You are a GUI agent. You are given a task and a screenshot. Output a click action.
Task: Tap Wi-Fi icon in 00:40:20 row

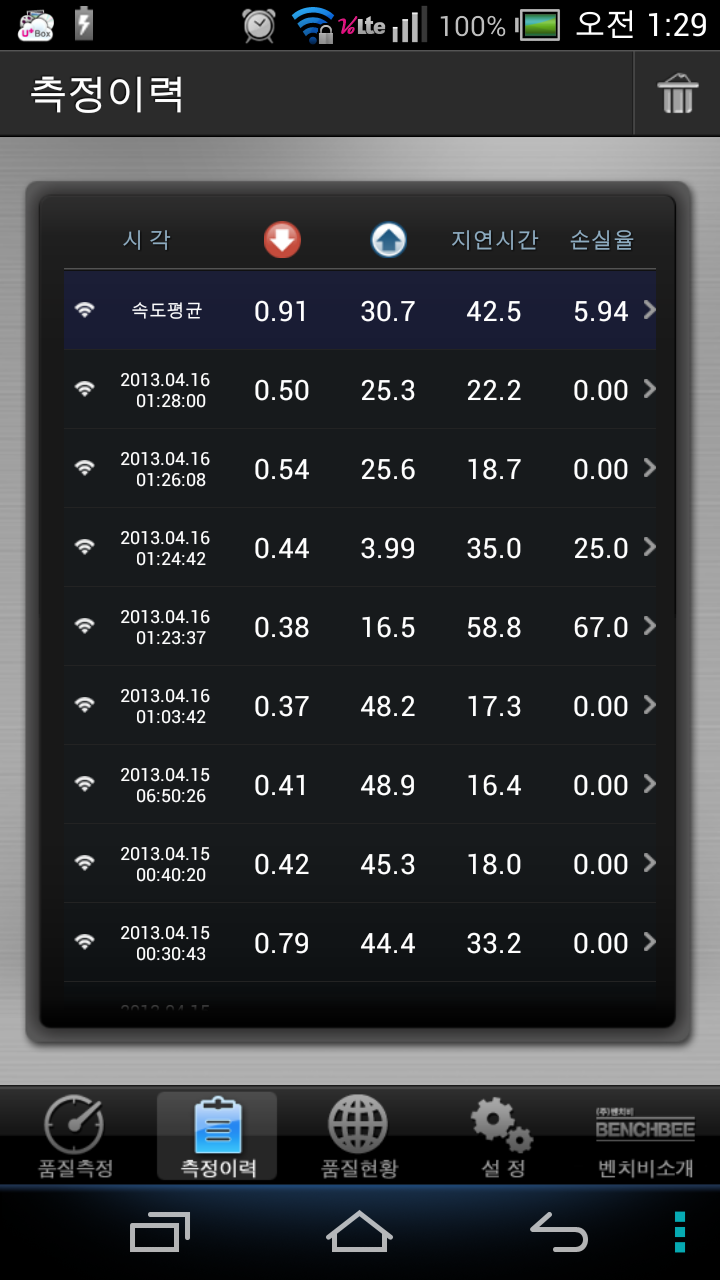pyautogui.click(x=85, y=863)
